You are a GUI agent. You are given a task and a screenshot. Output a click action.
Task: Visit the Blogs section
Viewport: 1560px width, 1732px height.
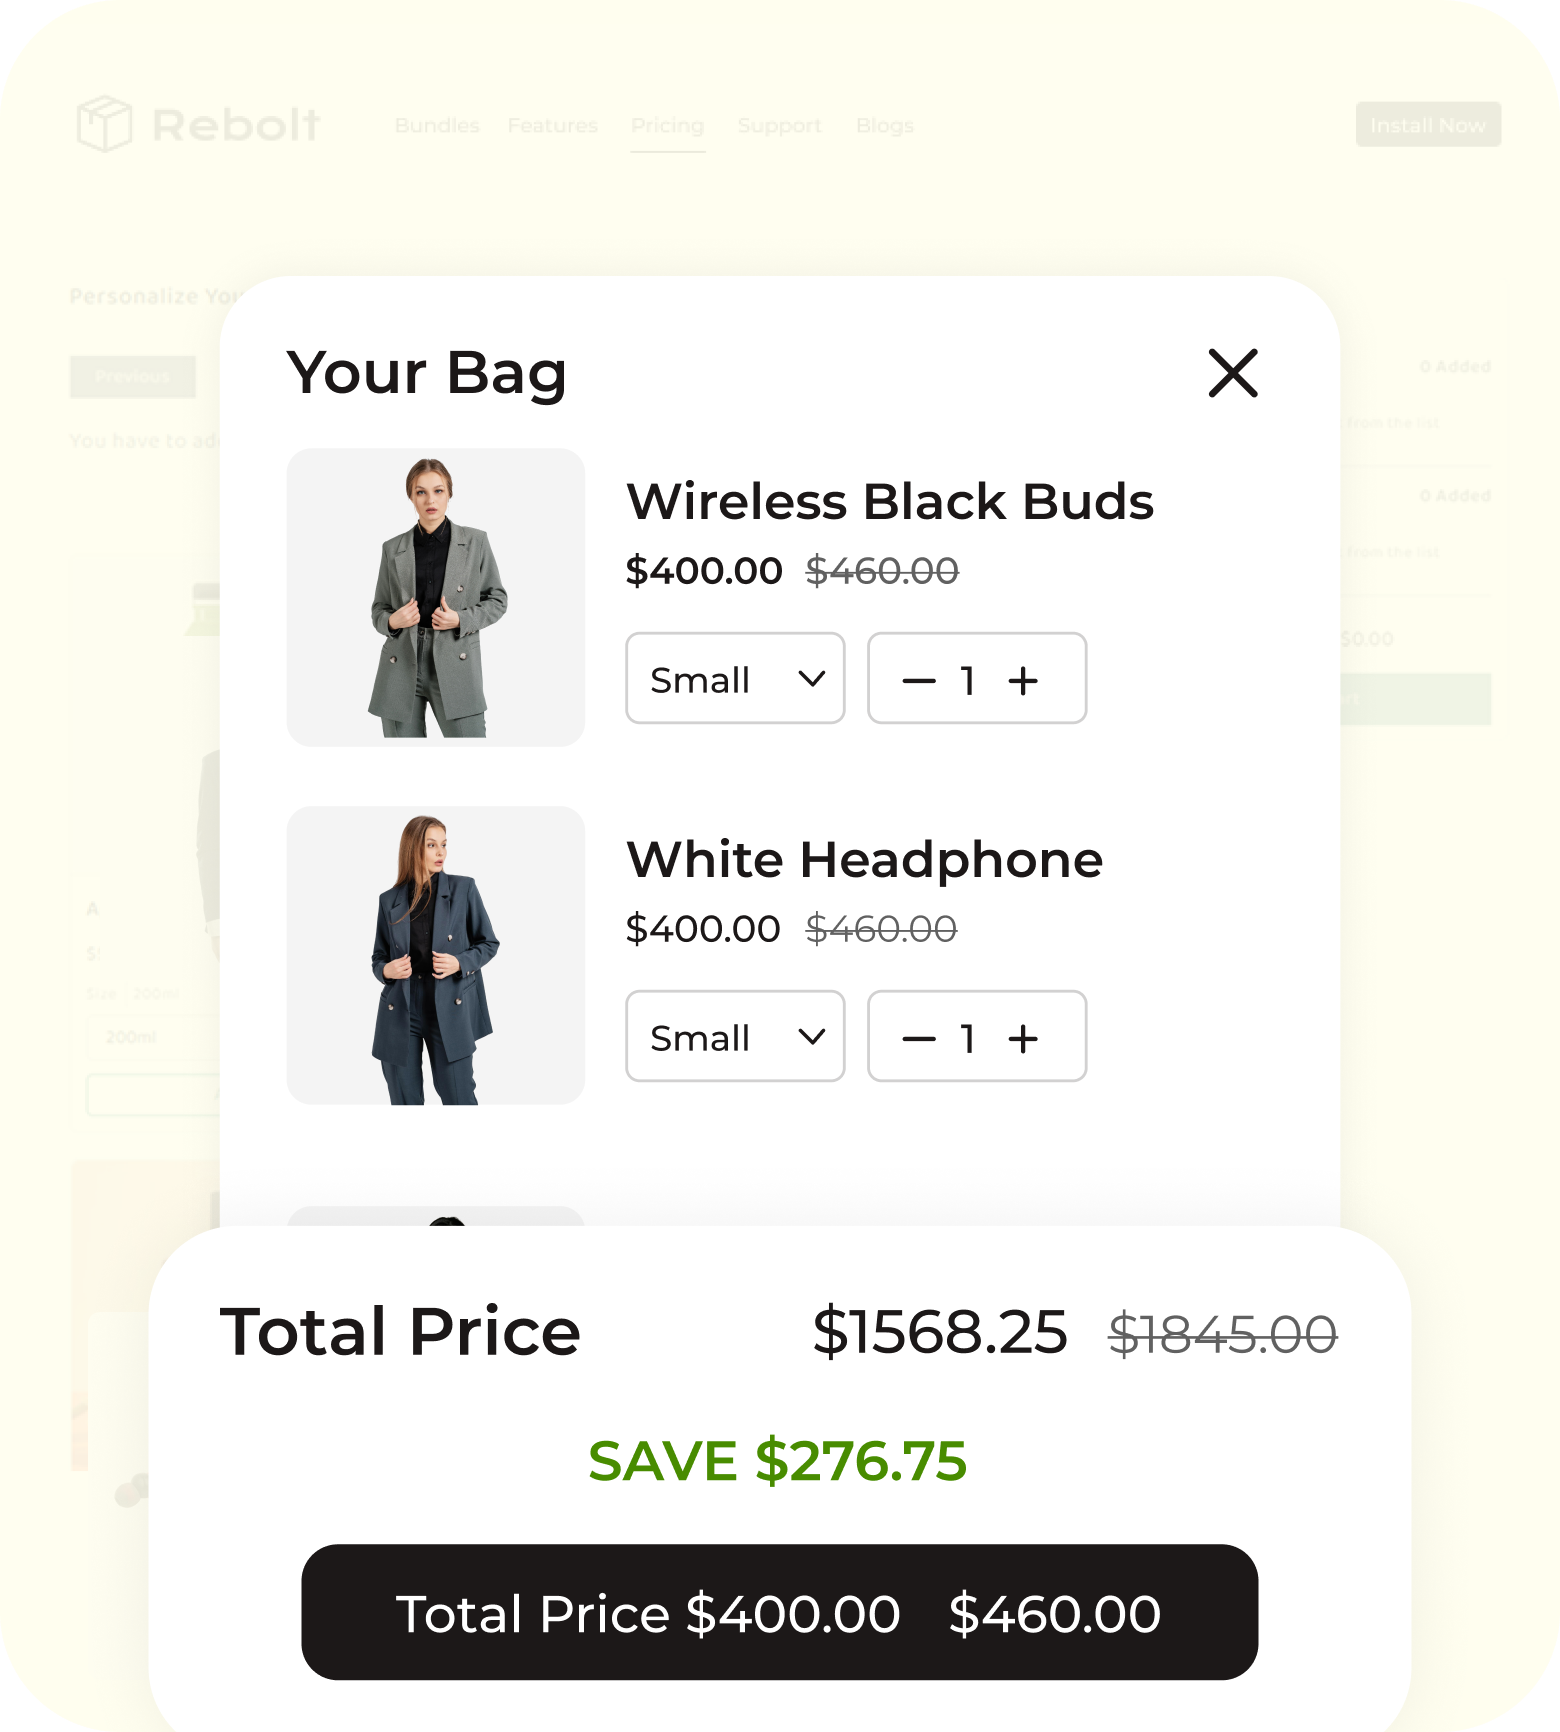point(884,126)
